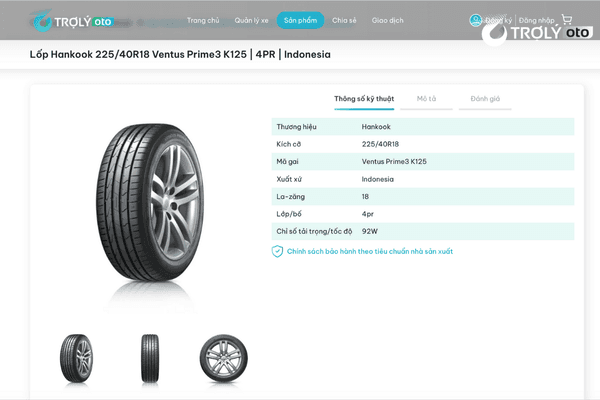The width and height of the screenshot is (600, 400).
Task: Select the side-view wheel rim thumbnail
Action: [x=223, y=358]
